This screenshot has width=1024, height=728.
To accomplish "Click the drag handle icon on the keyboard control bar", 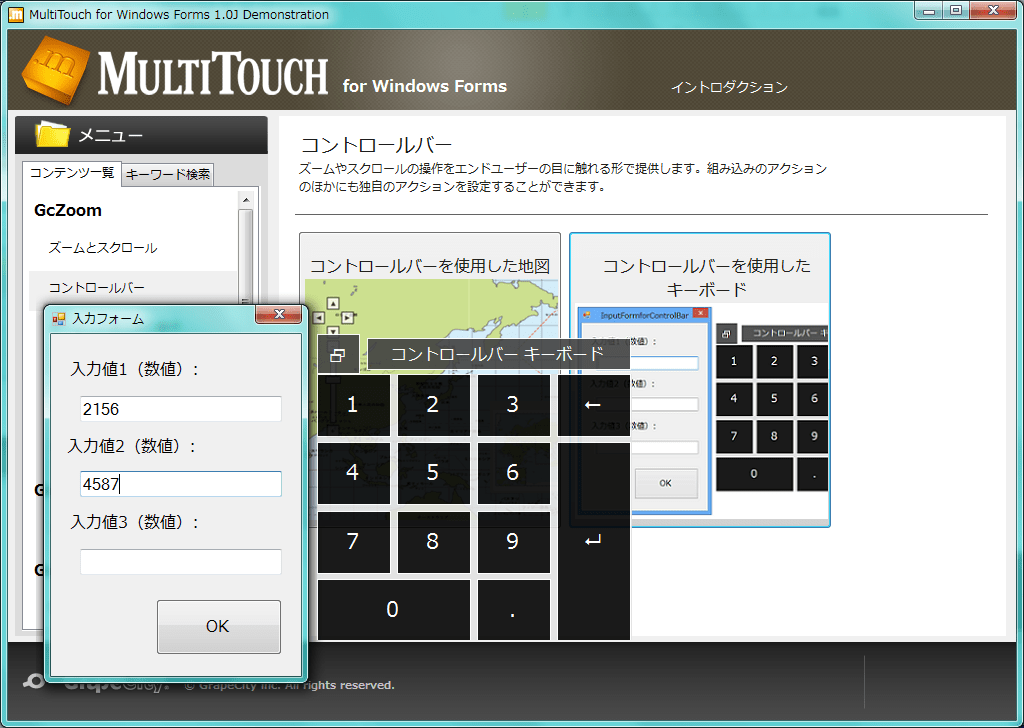I will (340, 355).
